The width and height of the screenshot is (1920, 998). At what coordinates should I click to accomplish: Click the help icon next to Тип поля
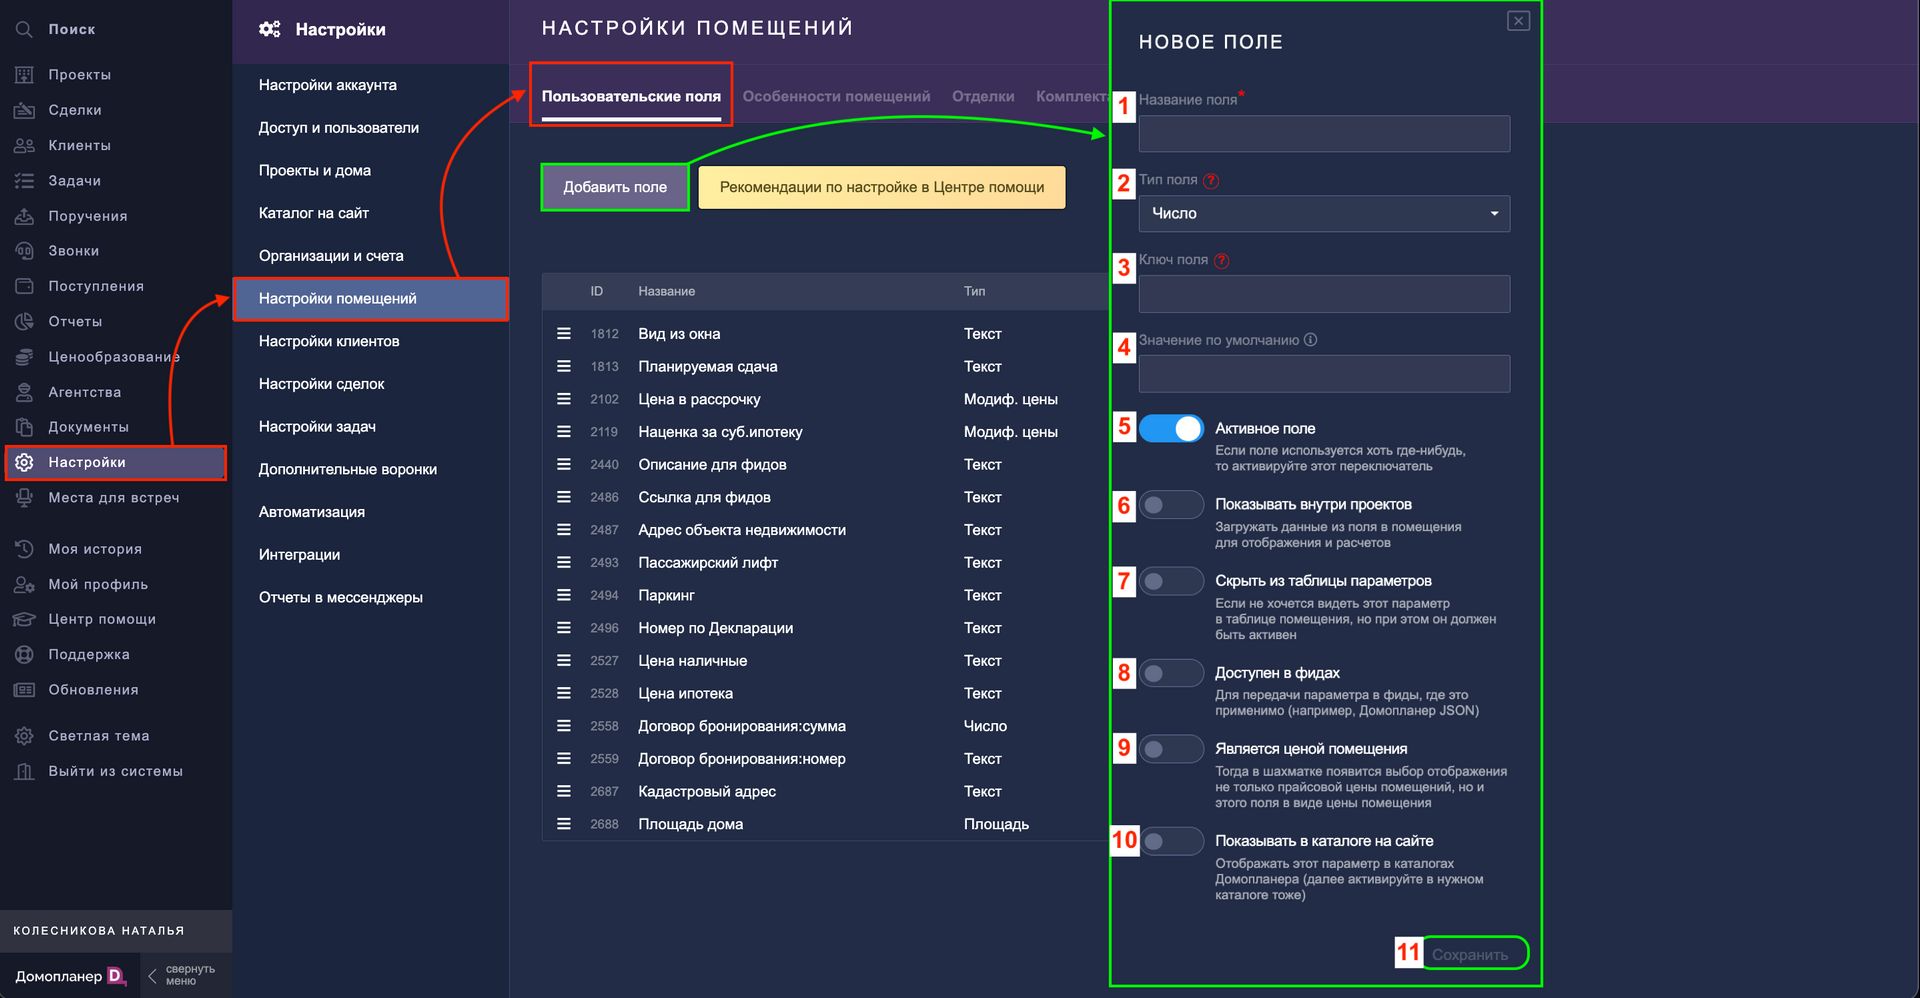click(x=1211, y=181)
